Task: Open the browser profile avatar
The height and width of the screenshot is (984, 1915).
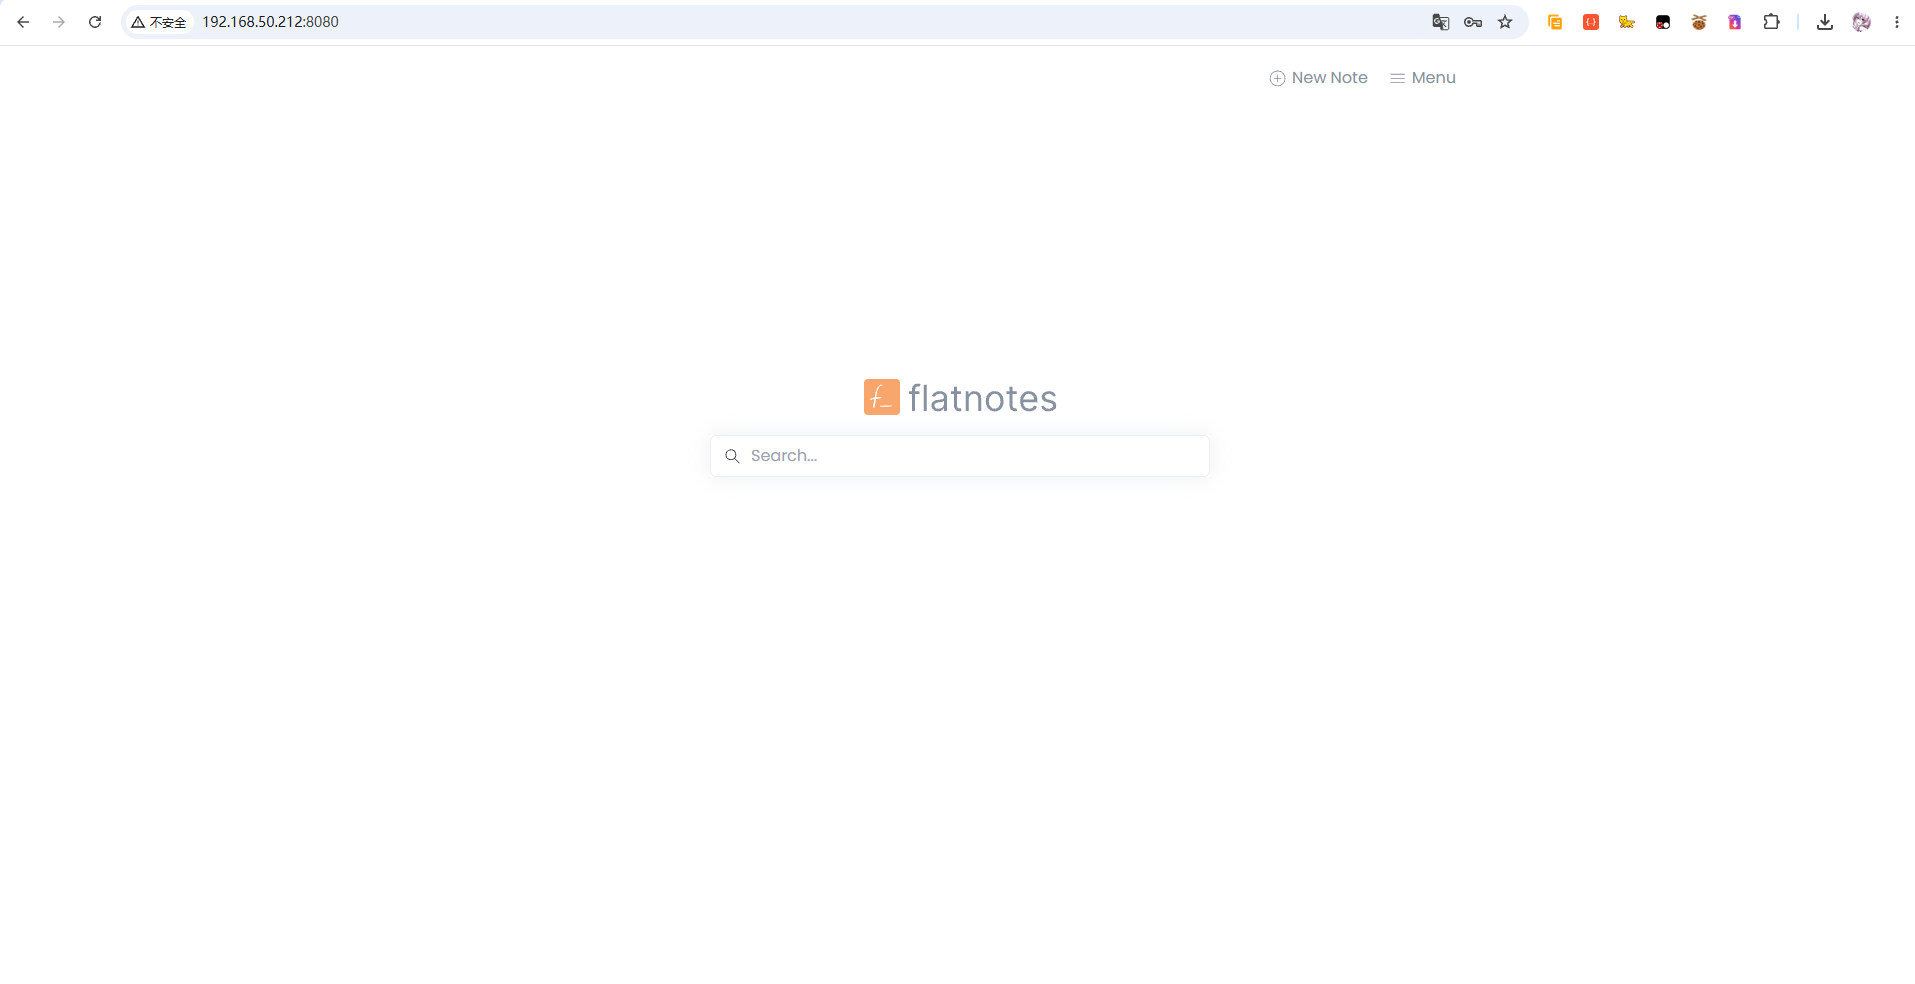Action: pyautogui.click(x=1861, y=22)
